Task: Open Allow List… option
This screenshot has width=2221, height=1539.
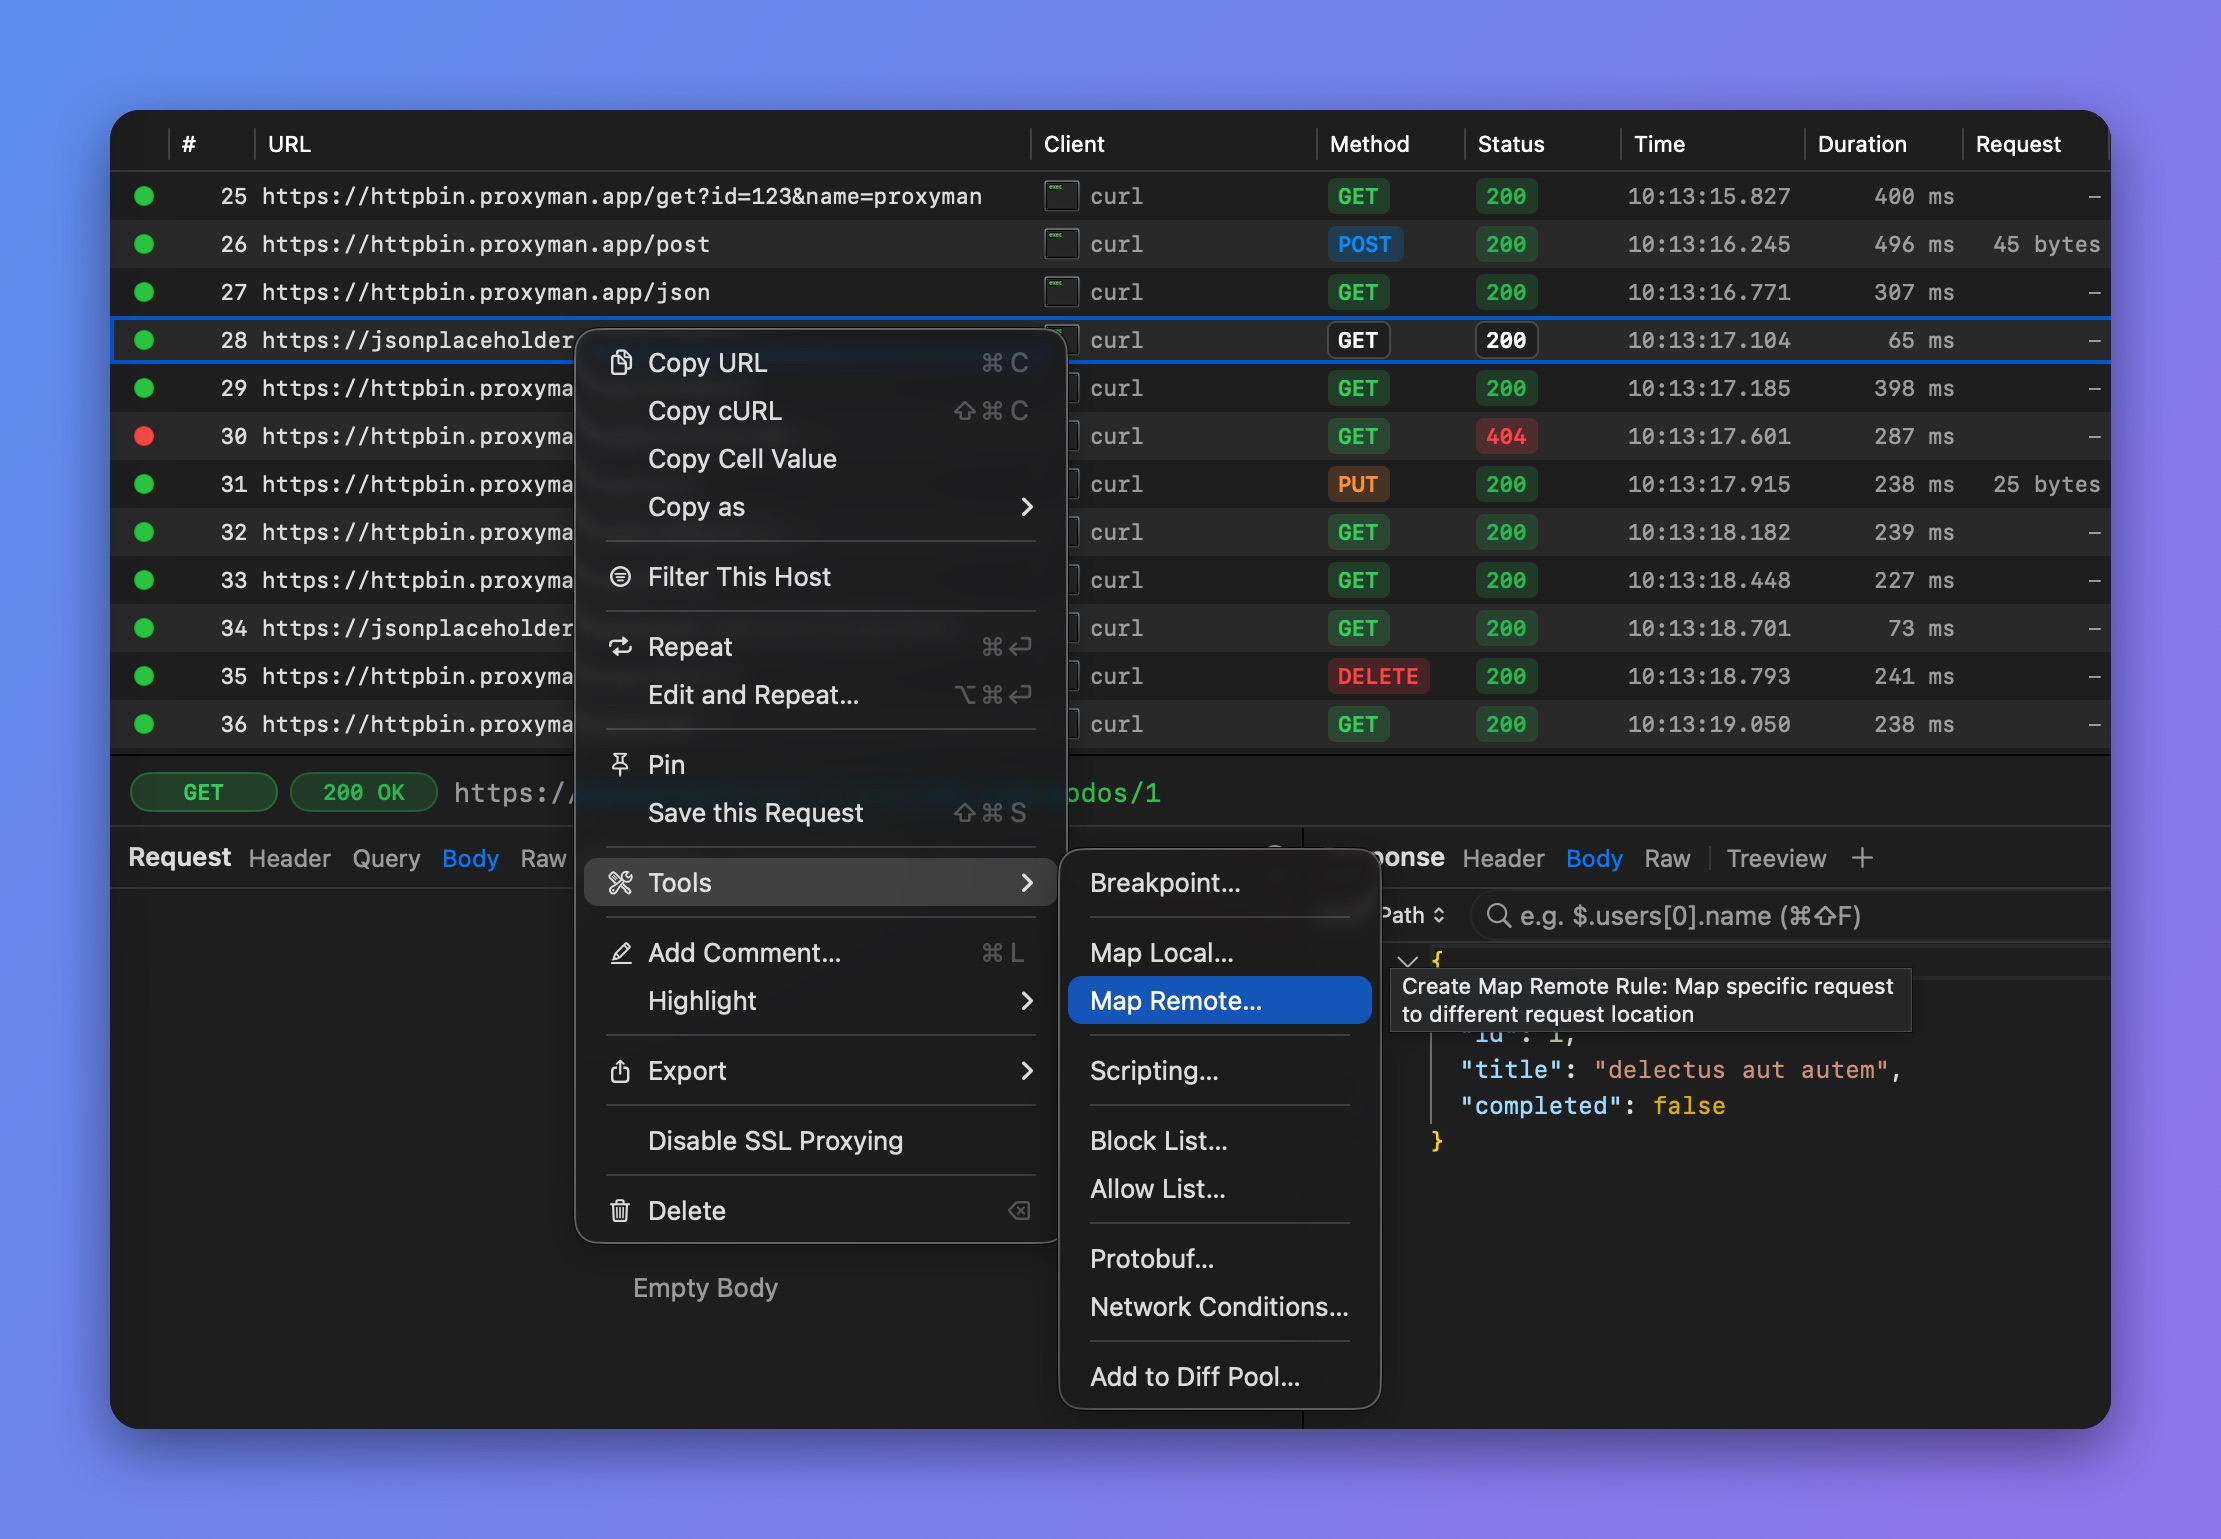Action: tap(1219, 1189)
